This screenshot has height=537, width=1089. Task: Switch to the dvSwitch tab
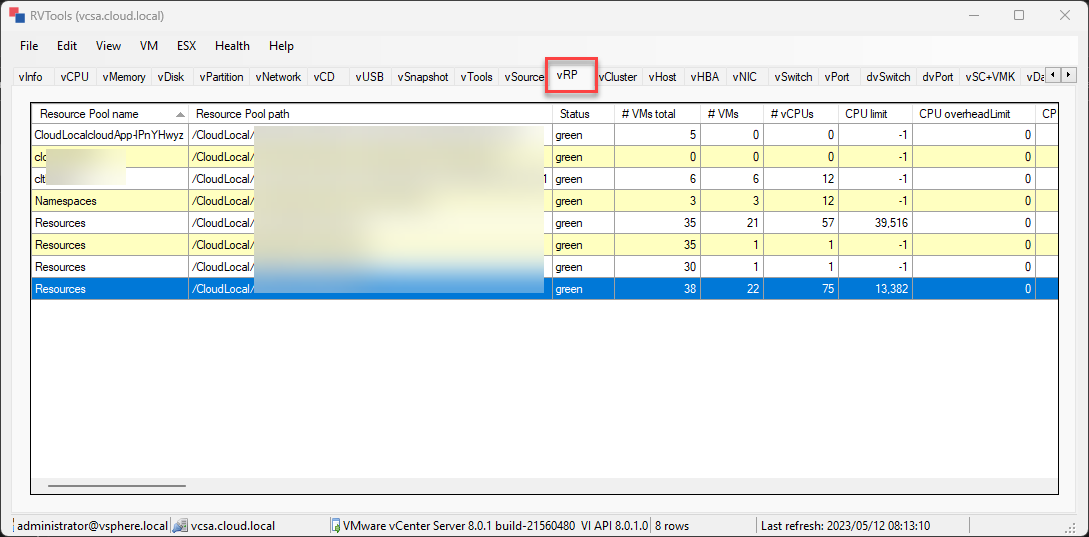click(x=888, y=77)
